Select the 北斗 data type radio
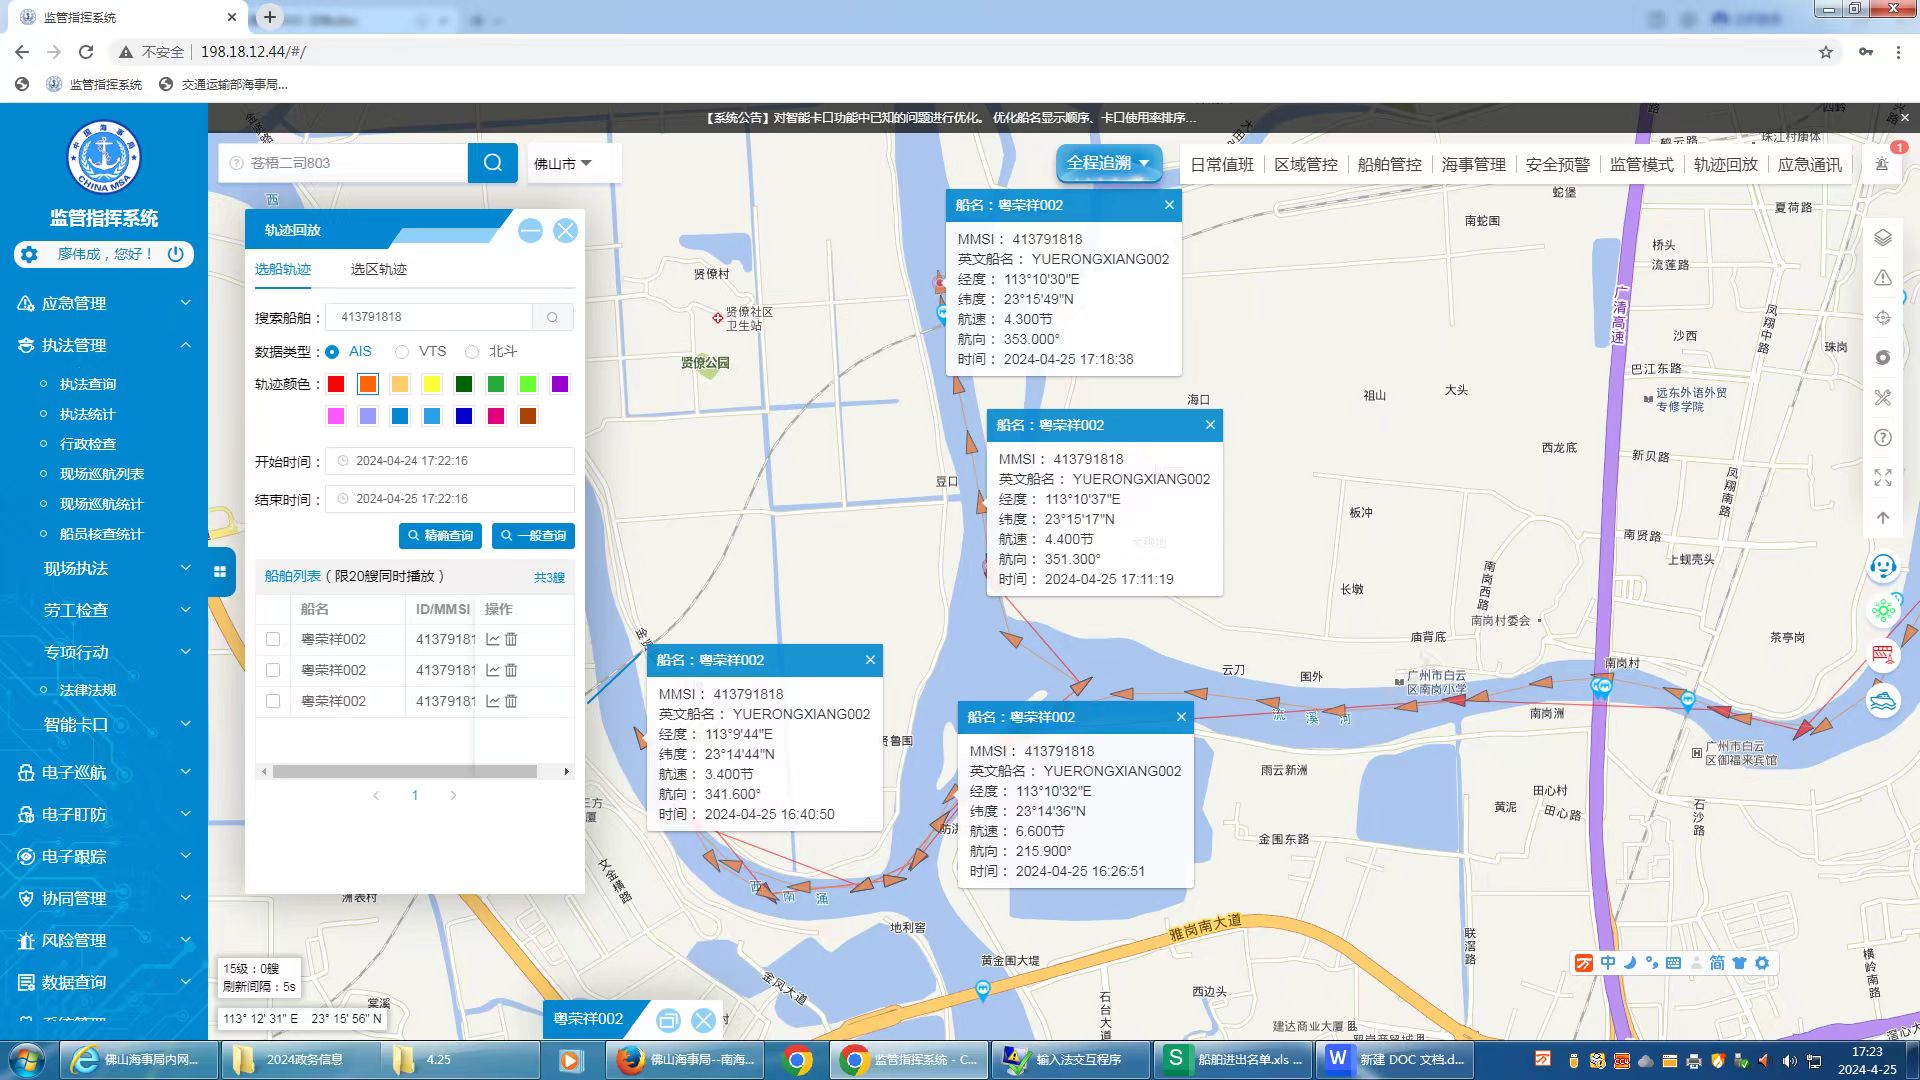 pos(472,352)
